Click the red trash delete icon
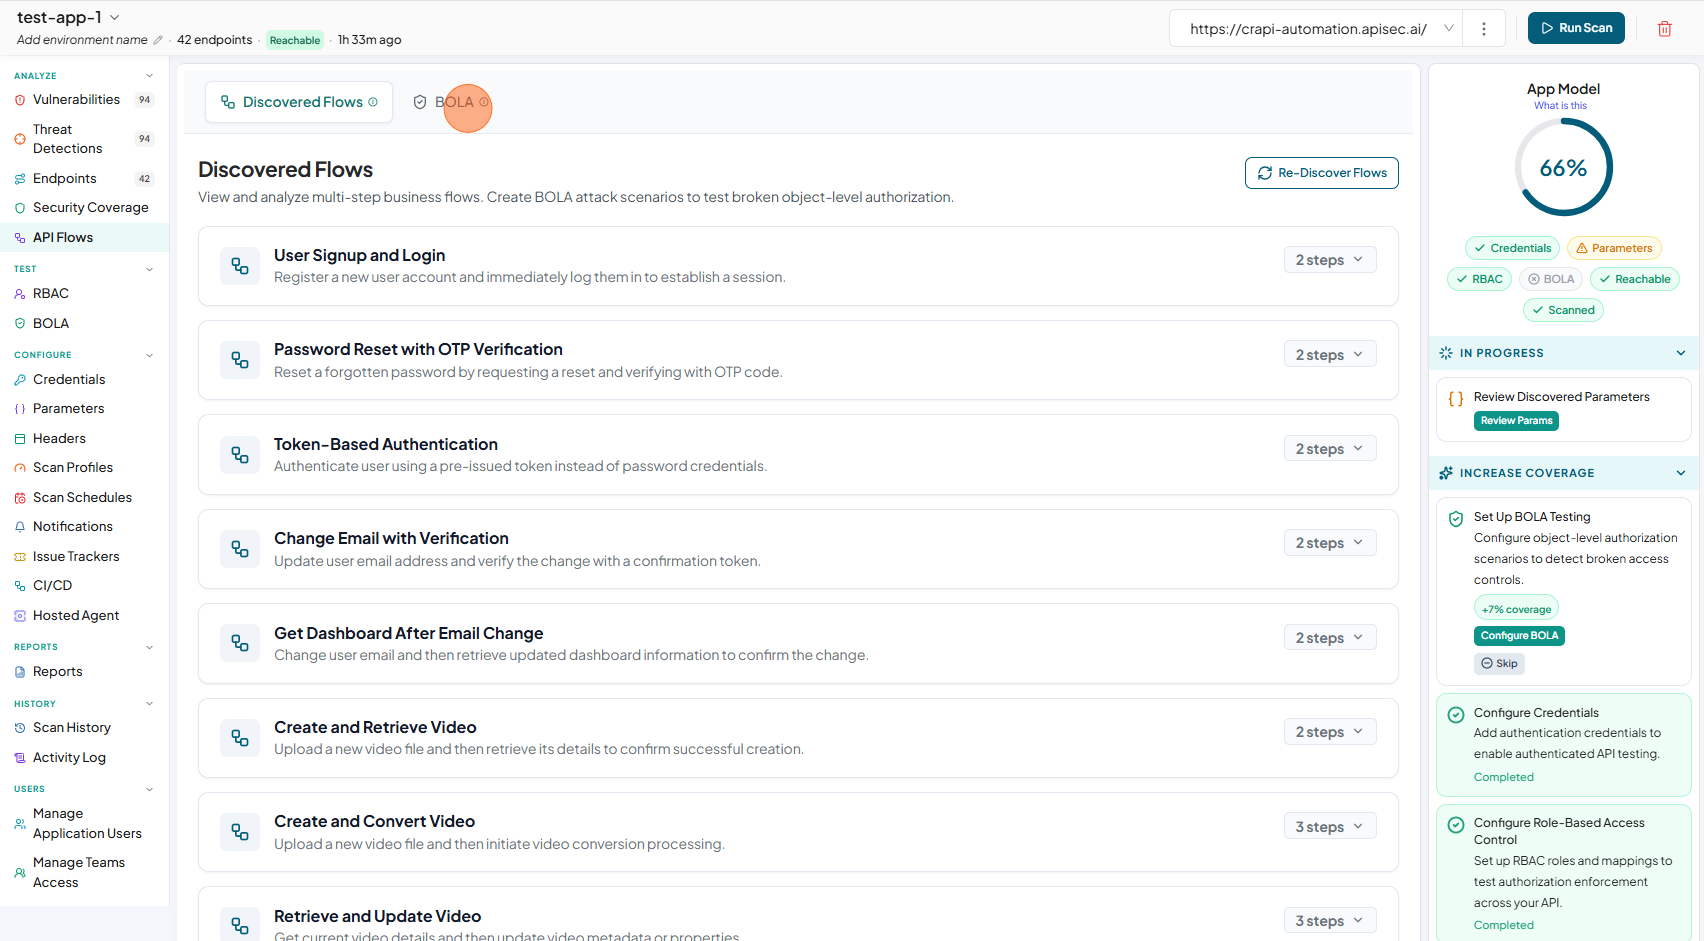Image resolution: width=1704 pixels, height=941 pixels. [x=1664, y=29]
